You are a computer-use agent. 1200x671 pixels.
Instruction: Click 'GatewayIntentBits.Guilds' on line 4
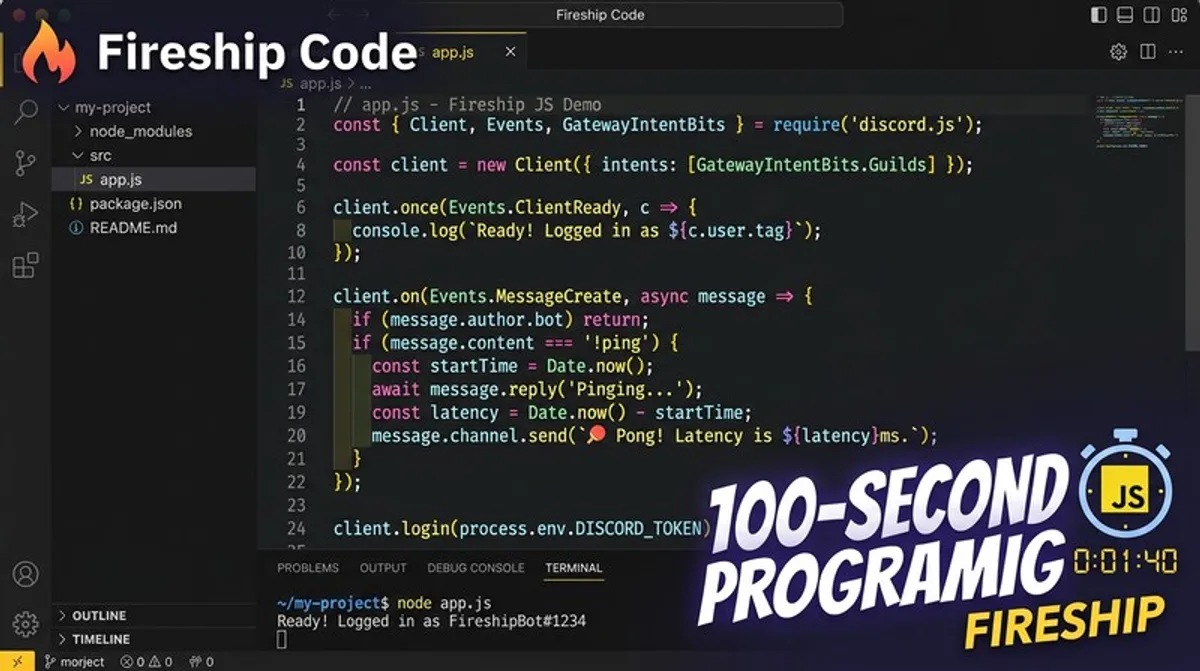815,165
